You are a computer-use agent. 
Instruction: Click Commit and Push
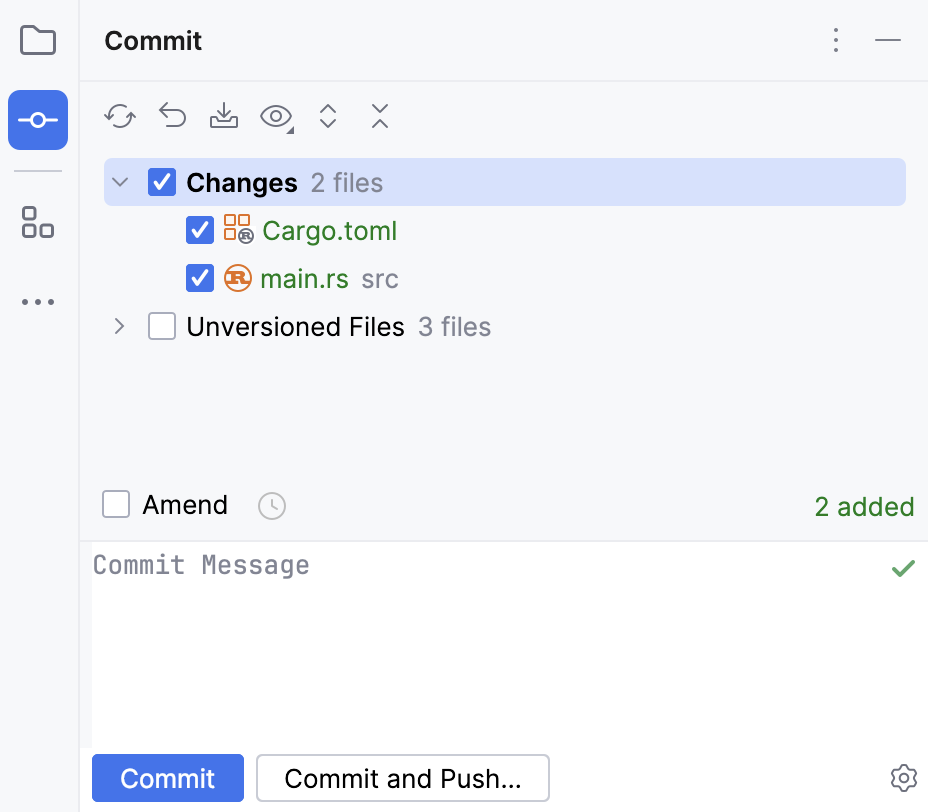tap(402, 778)
